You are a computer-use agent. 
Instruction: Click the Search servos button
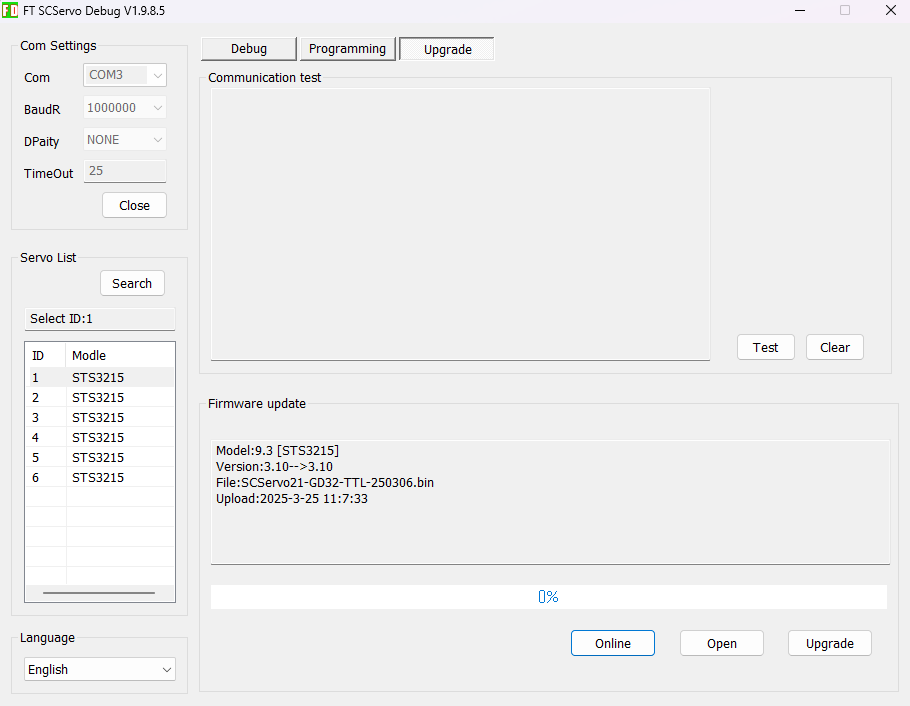pos(132,283)
